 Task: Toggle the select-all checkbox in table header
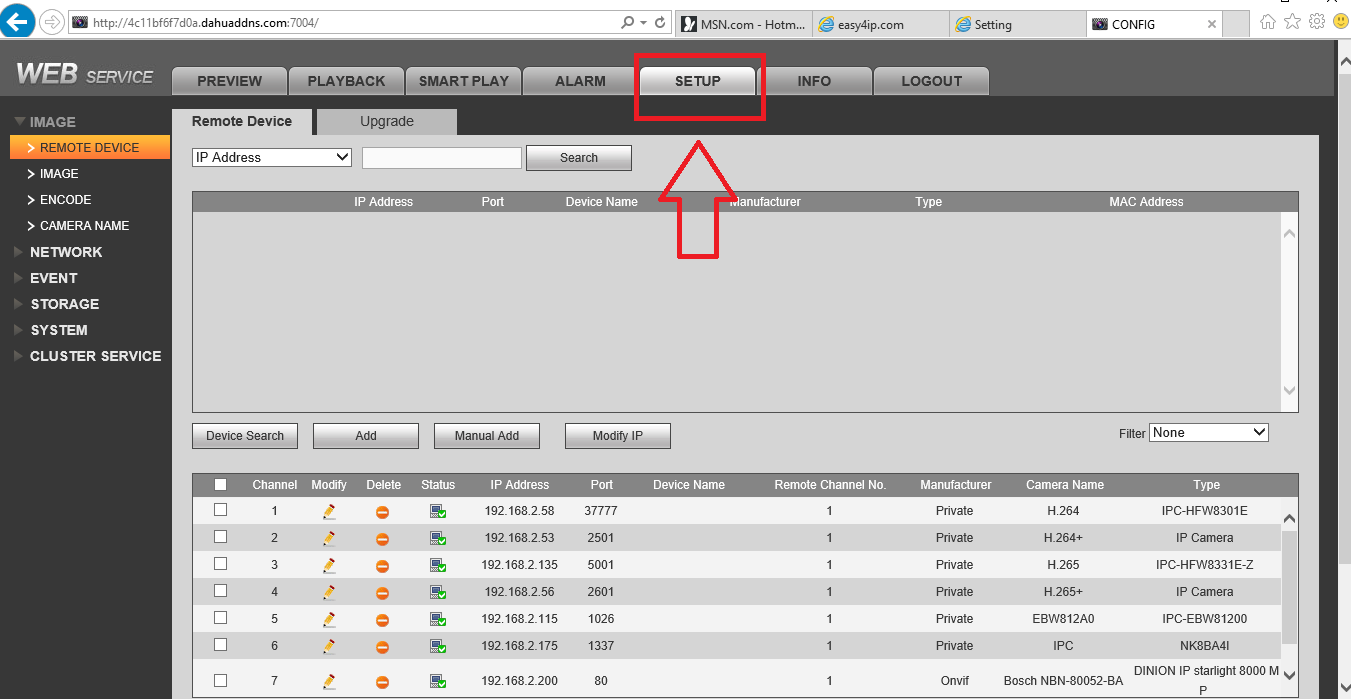[221, 485]
